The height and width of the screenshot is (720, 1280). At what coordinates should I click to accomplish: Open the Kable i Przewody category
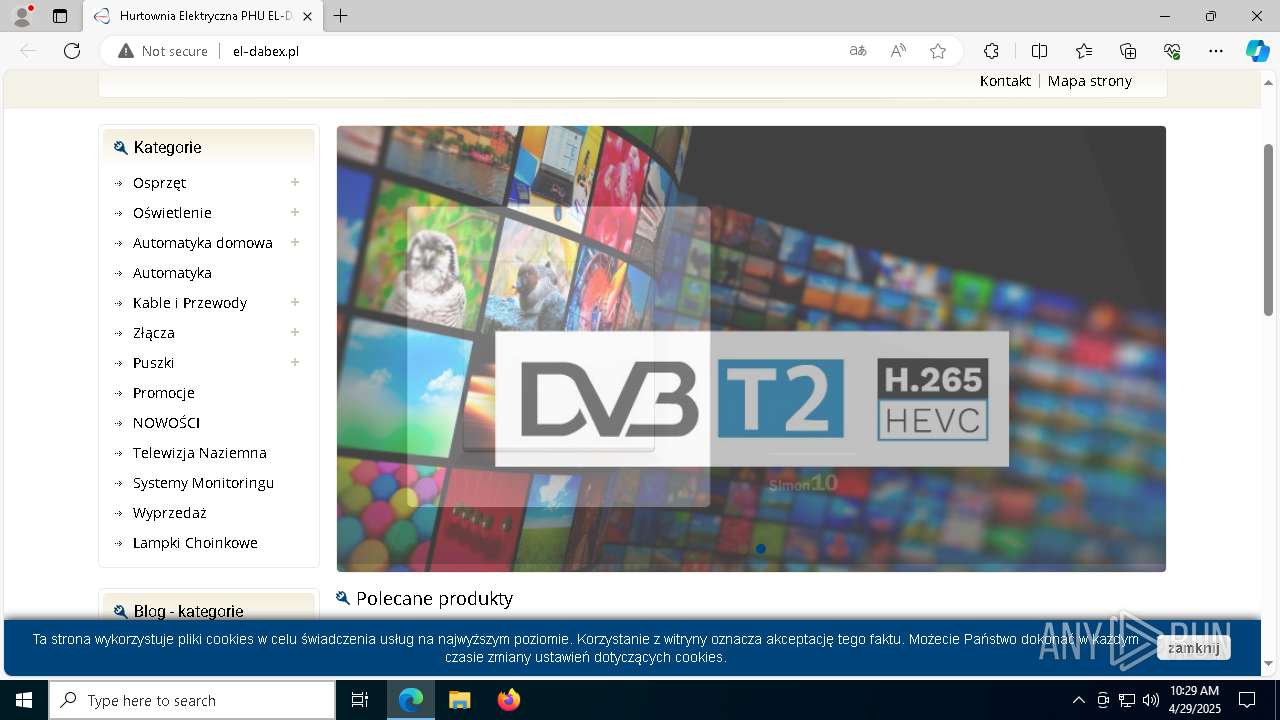(x=190, y=303)
